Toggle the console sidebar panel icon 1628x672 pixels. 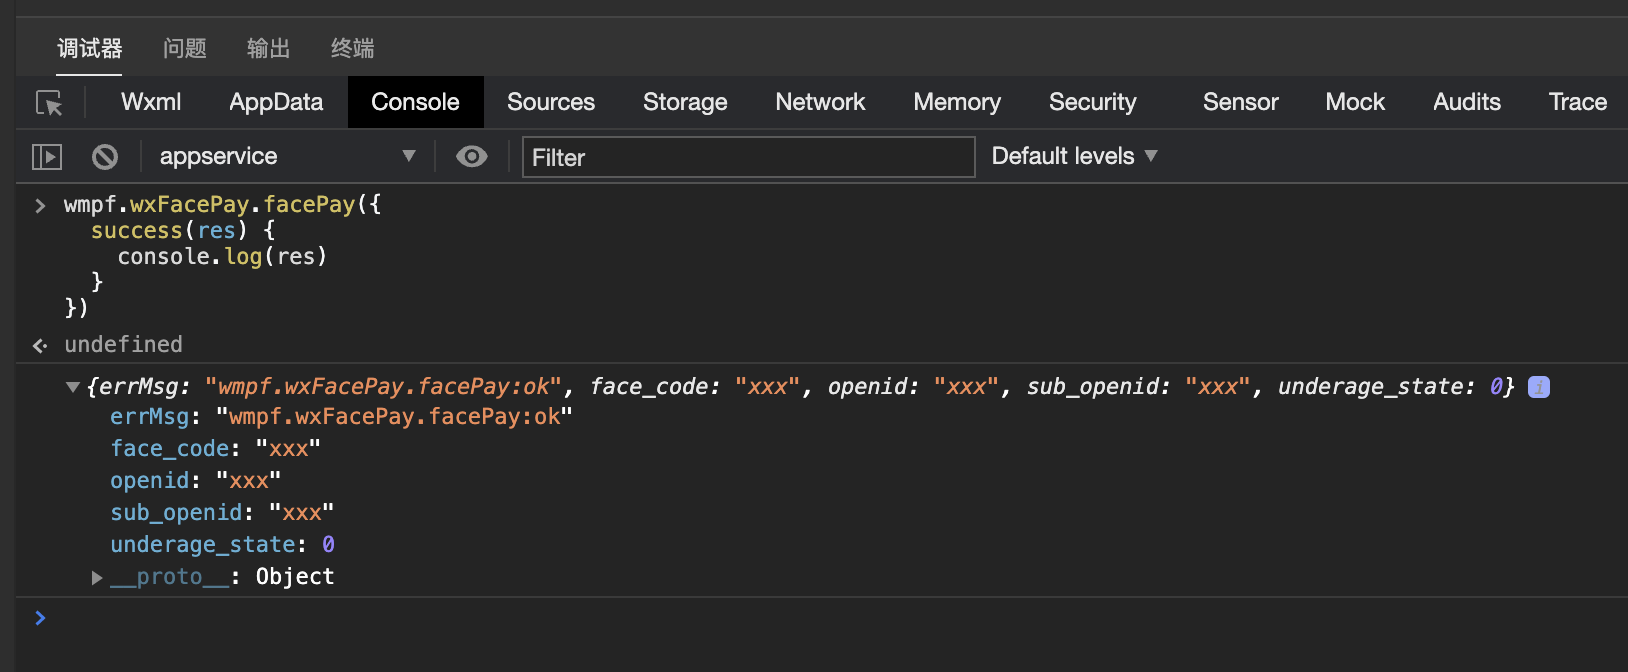coord(47,157)
